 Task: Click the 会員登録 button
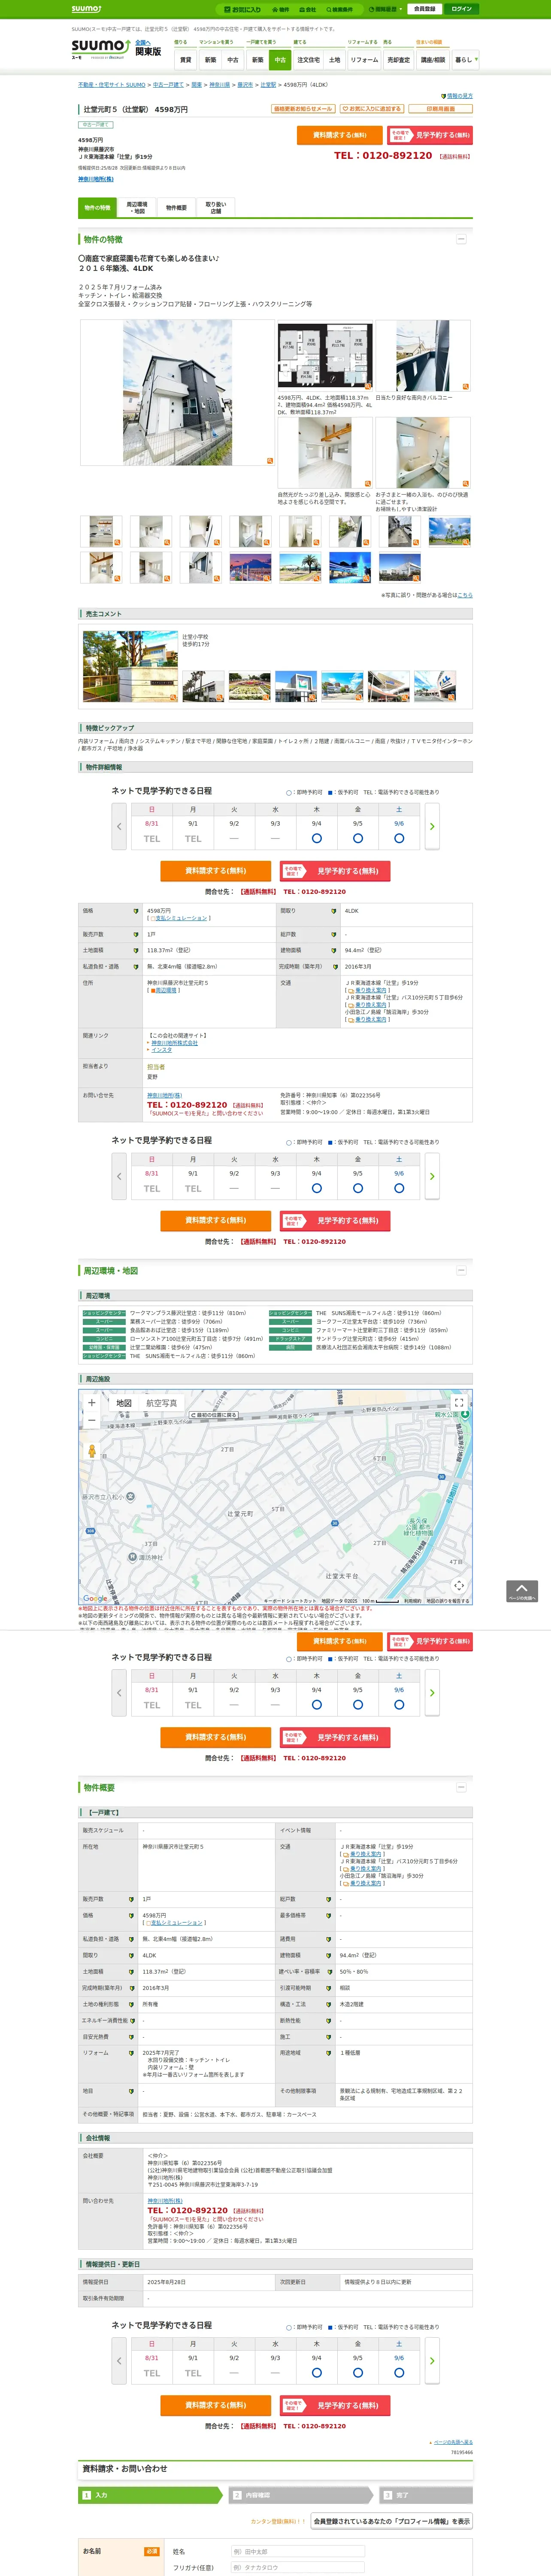point(424,9)
